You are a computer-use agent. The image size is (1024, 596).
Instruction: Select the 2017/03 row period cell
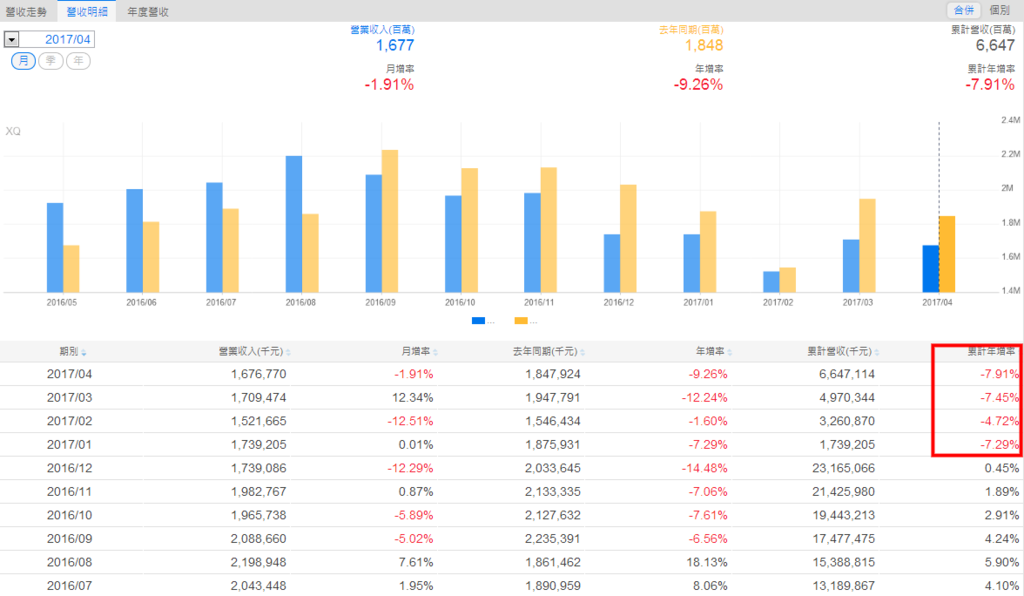click(69, 398)
